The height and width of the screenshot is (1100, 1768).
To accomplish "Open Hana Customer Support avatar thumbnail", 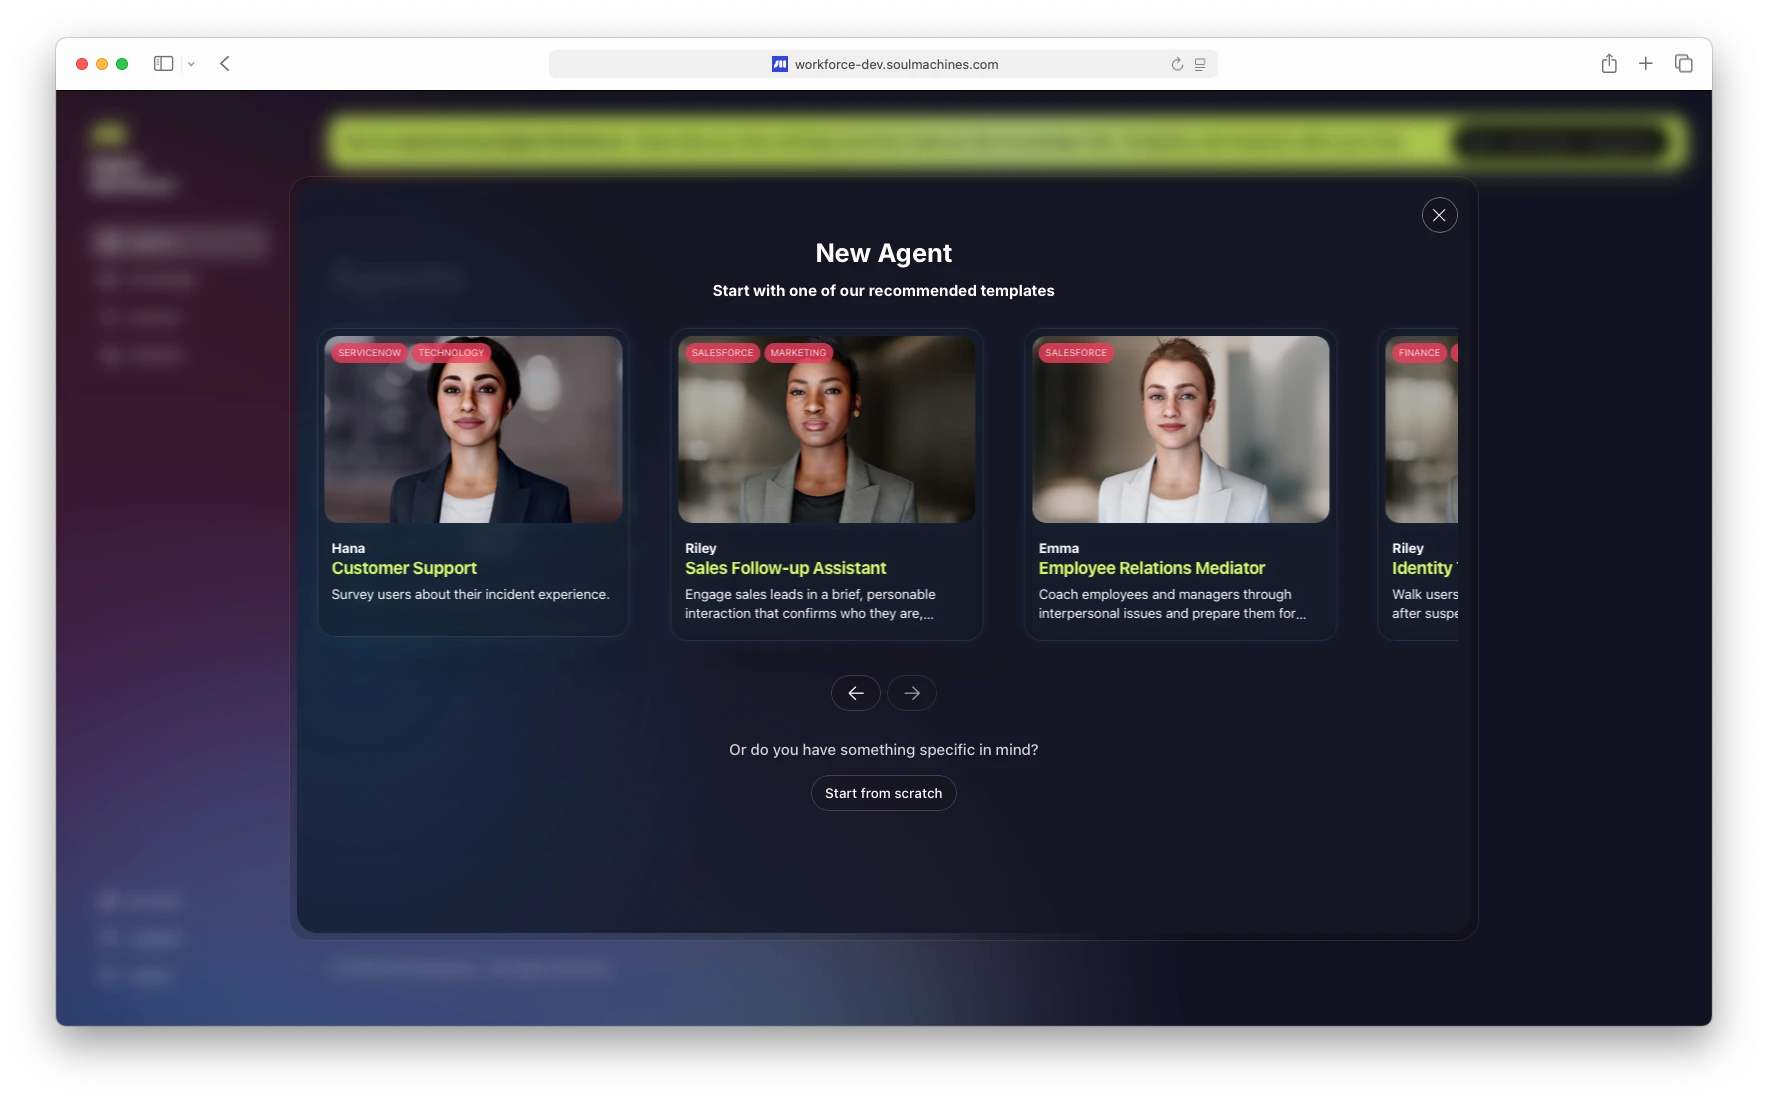I will pos(473,429).
